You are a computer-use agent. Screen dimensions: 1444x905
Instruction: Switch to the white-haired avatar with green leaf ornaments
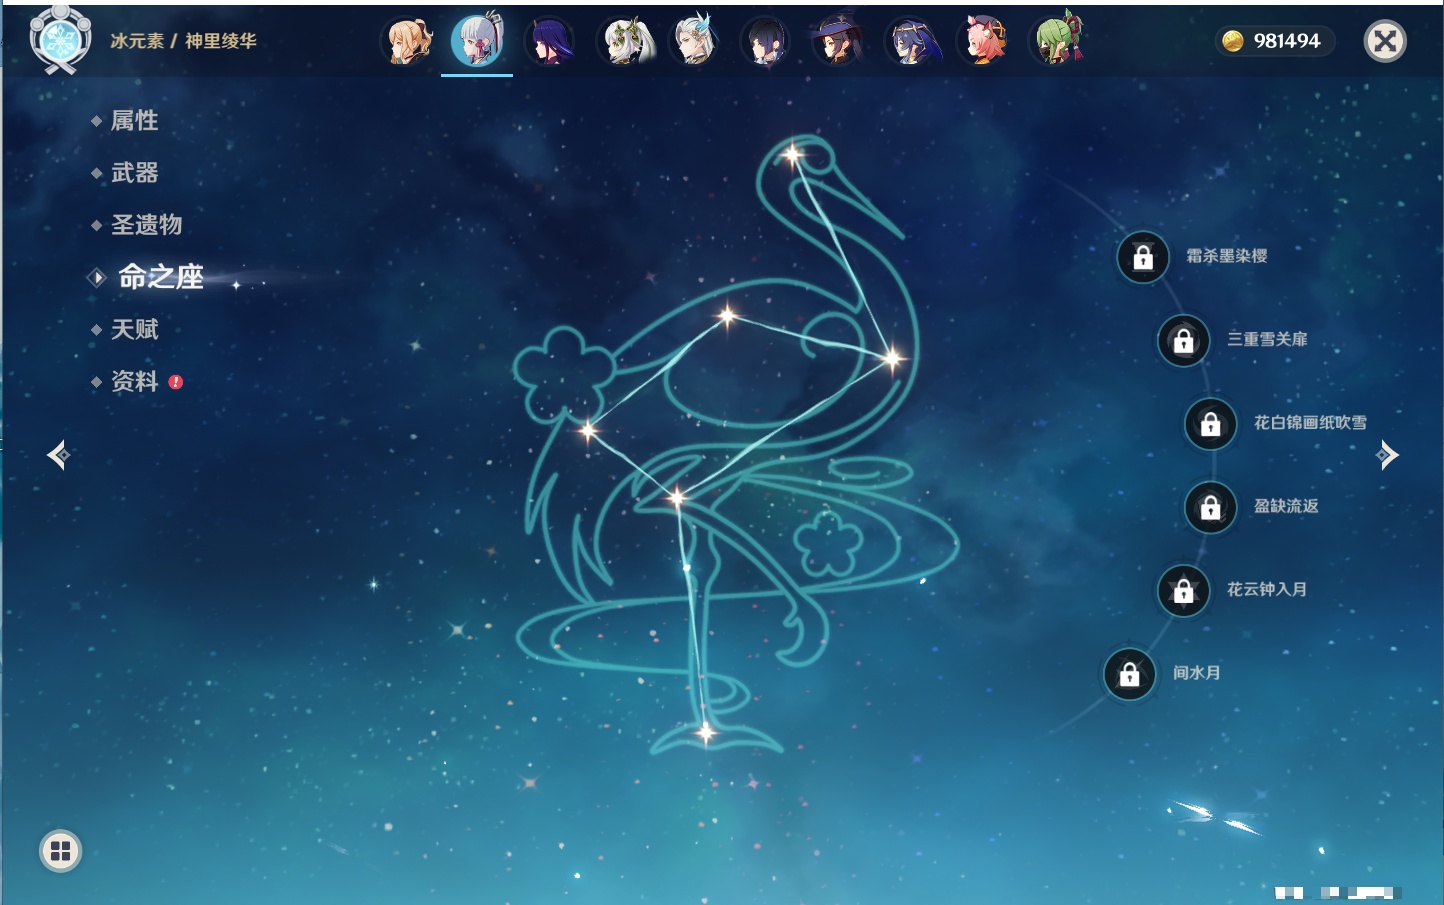(x=625, y=41)
